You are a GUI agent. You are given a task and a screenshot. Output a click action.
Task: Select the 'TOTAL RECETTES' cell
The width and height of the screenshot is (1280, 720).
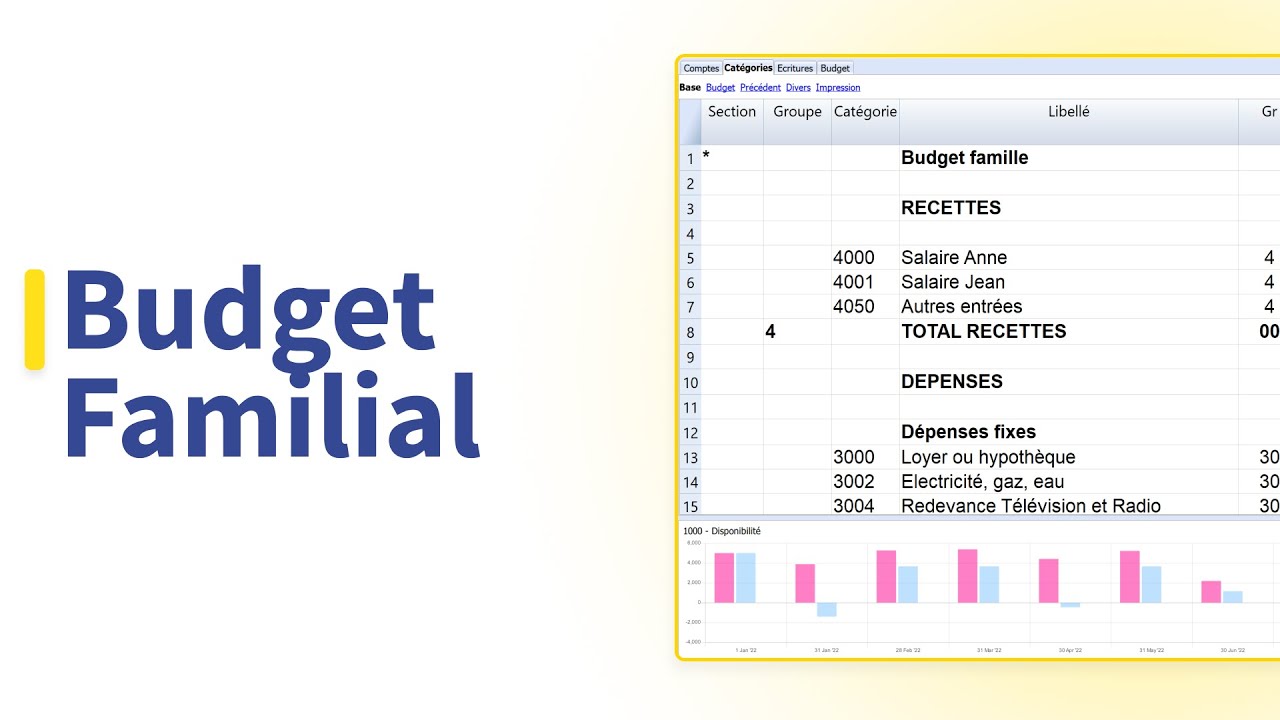pyautogui.click(x=1069, y=332)
